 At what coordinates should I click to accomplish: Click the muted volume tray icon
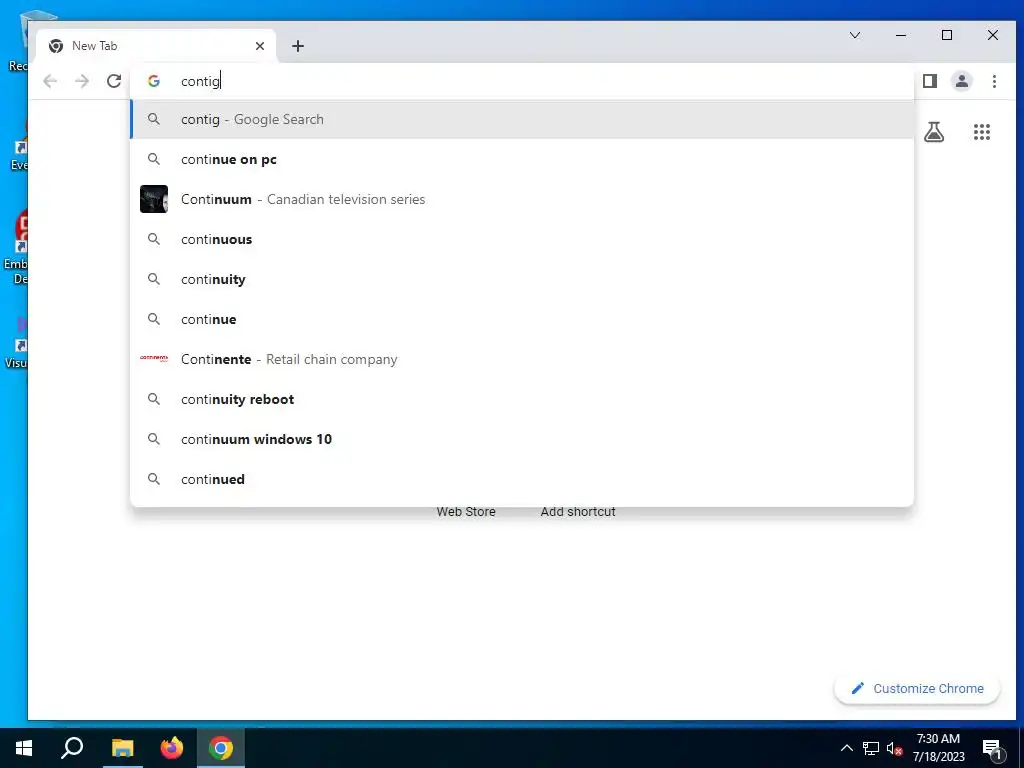[894, 748]
